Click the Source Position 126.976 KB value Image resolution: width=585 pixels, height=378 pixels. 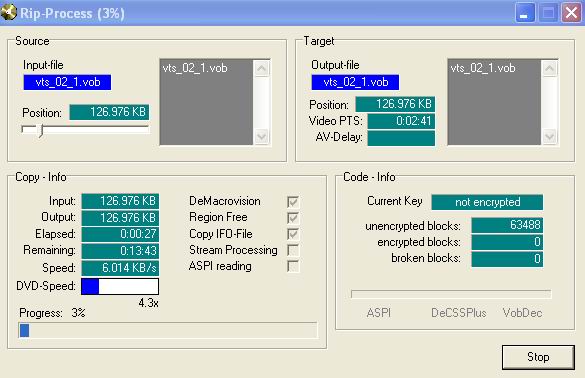[x=109, y=112]
